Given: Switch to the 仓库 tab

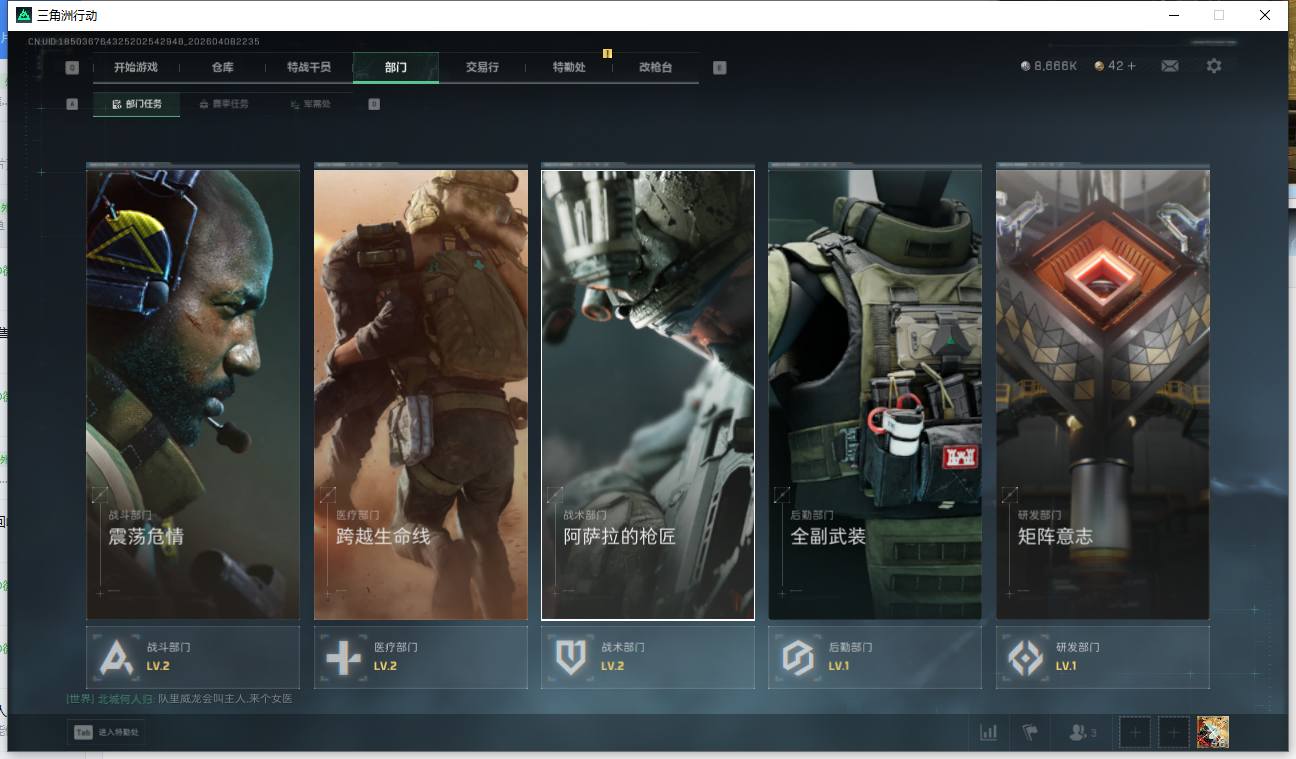Looking at the screenshot, I should coord(222,67).
